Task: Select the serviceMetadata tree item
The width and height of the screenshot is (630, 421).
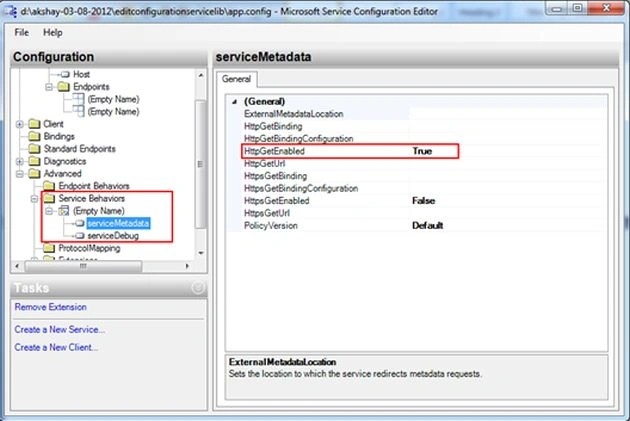Action: [x=119, y=223]
